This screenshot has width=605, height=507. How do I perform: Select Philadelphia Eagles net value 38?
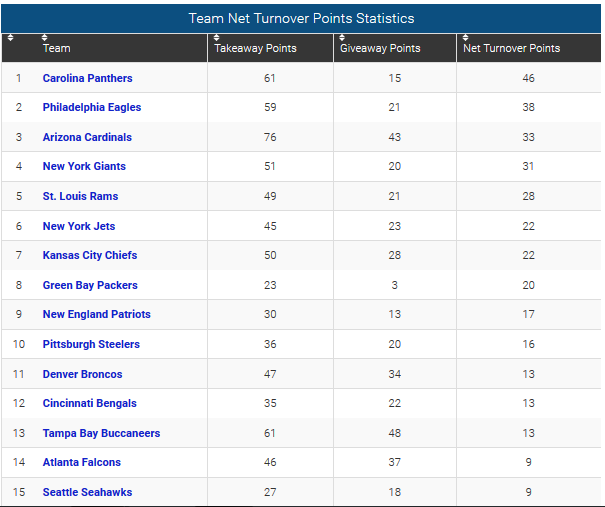pyautogui.click(x=528, y=107)
